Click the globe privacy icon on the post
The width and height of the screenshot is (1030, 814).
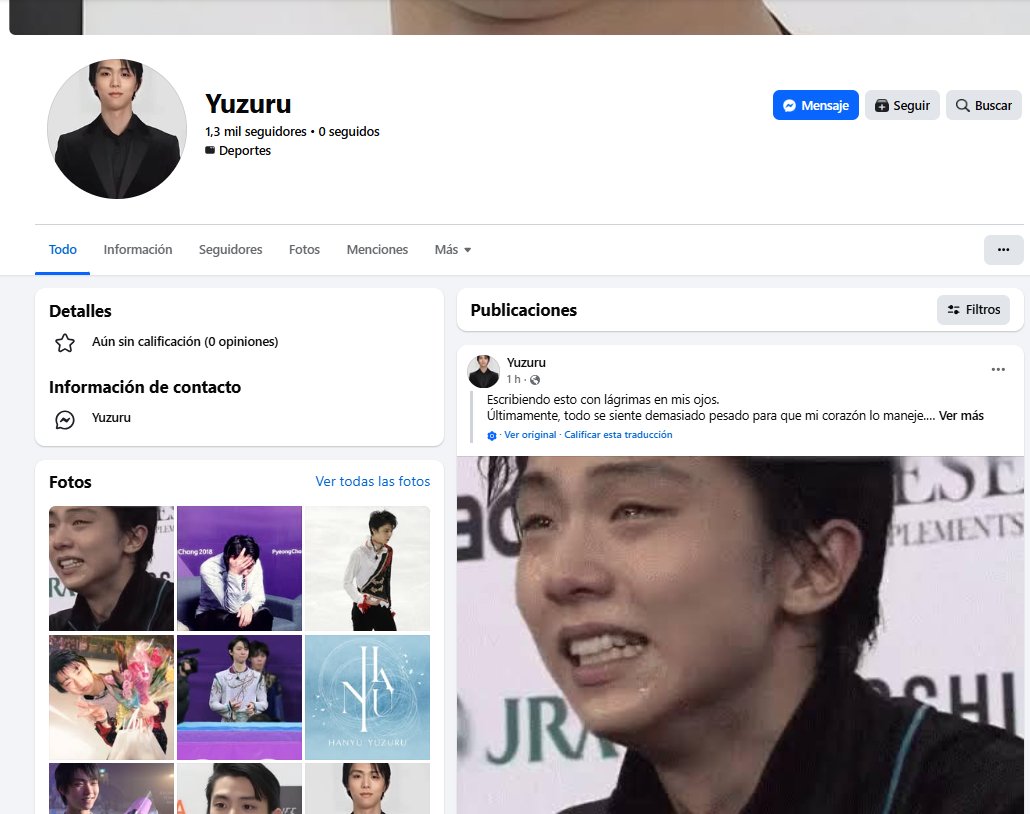[535, 379]
